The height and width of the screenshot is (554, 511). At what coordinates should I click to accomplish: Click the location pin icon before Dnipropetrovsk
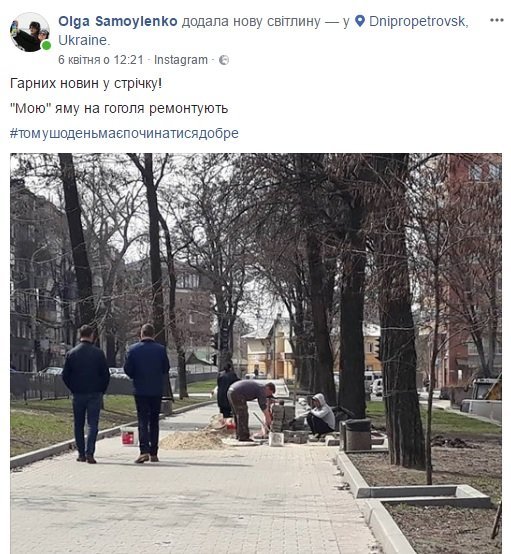[360, 21]
